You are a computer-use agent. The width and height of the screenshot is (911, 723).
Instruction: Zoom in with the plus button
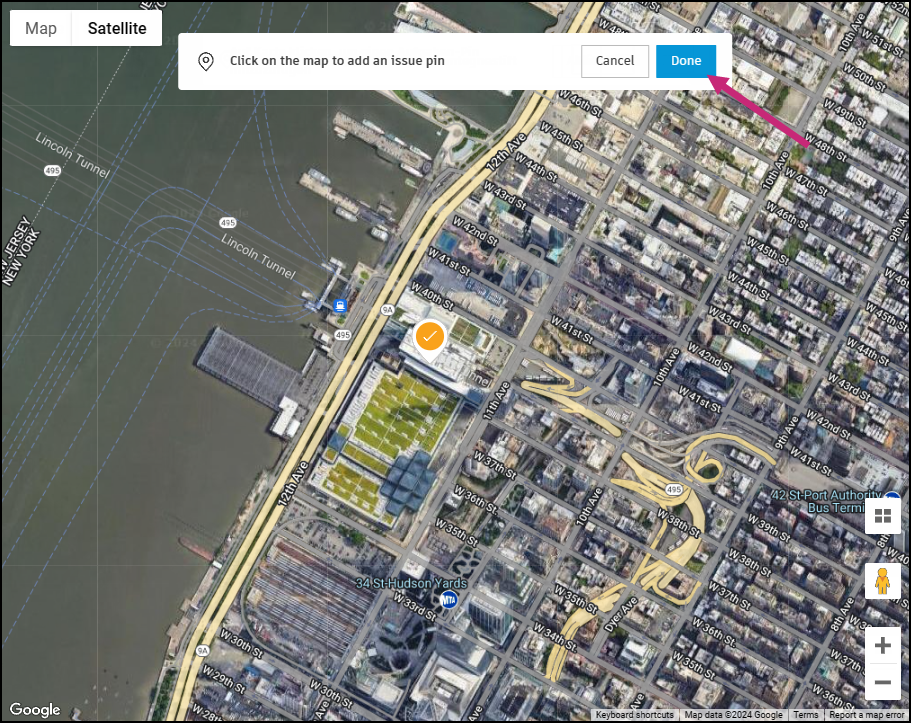(883, 645)
